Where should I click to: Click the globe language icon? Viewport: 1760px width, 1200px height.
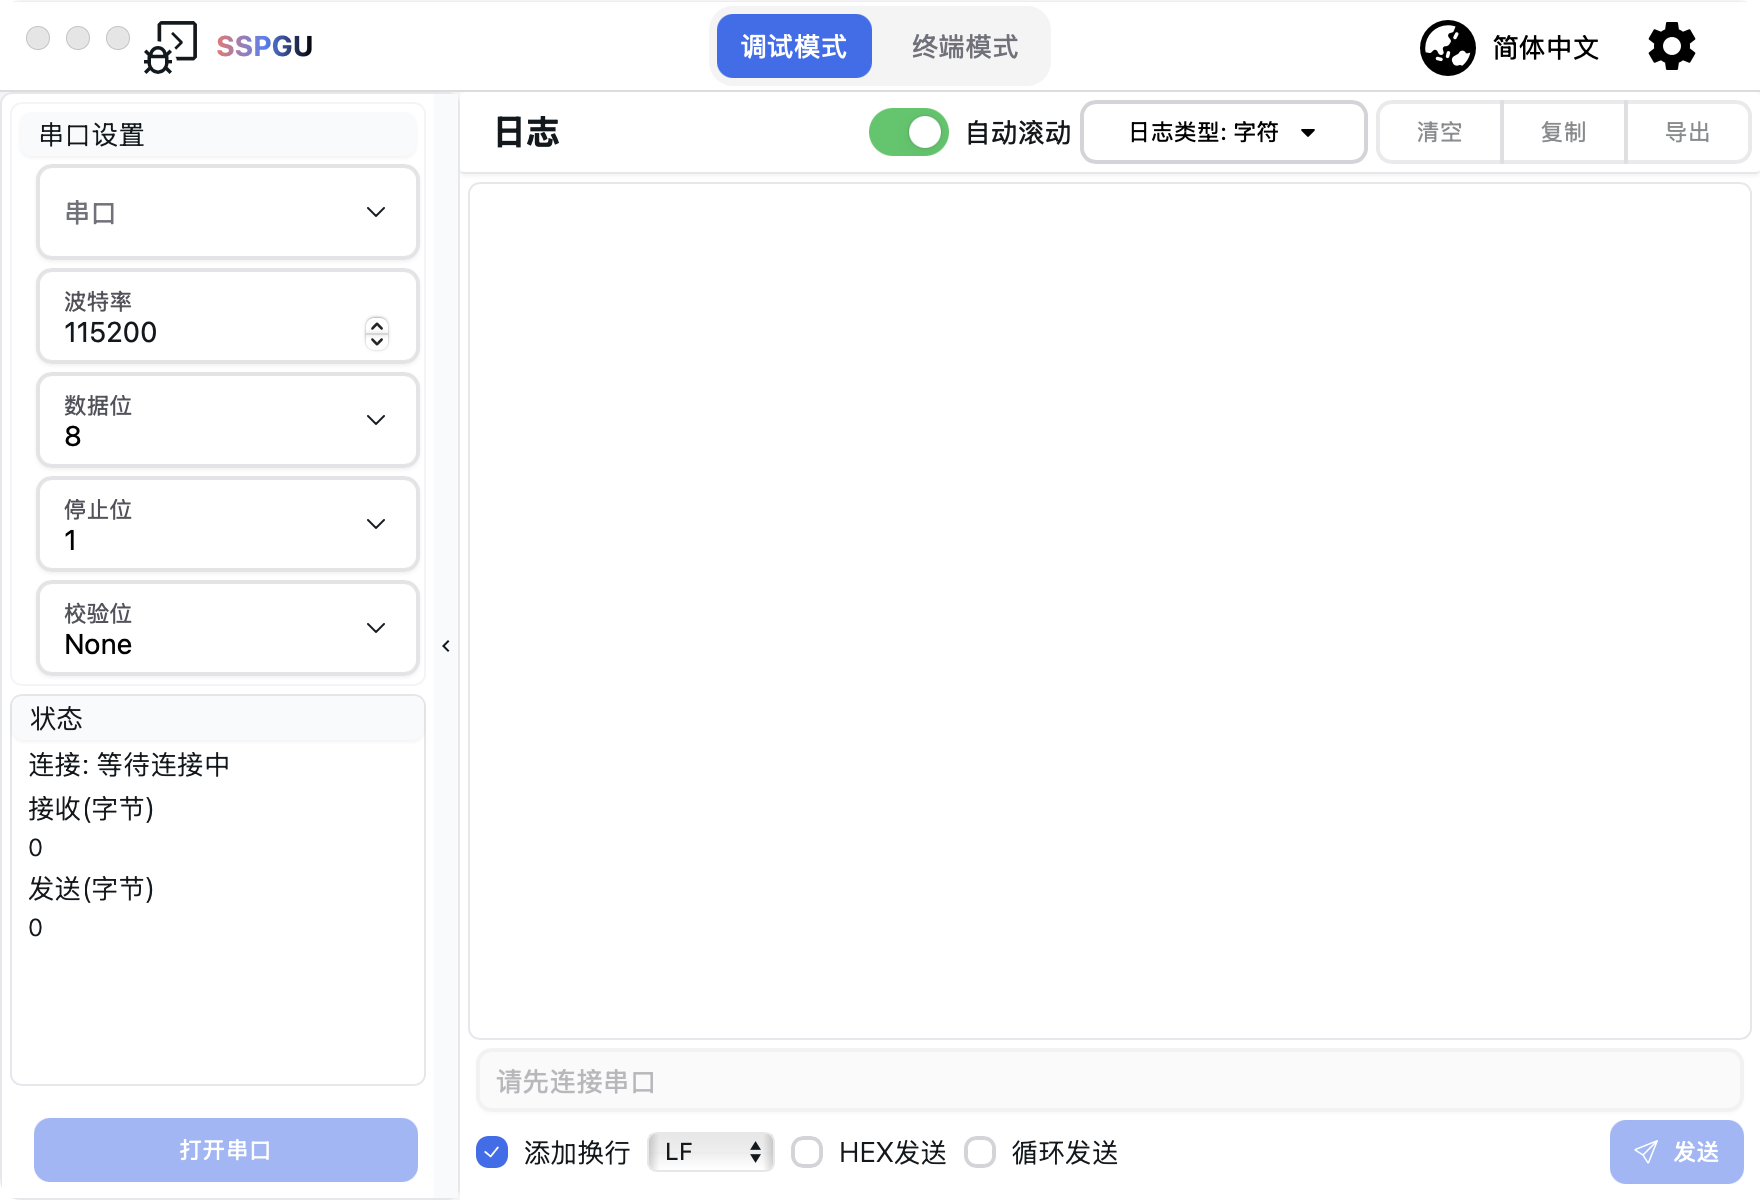(x=1447, y=48)
